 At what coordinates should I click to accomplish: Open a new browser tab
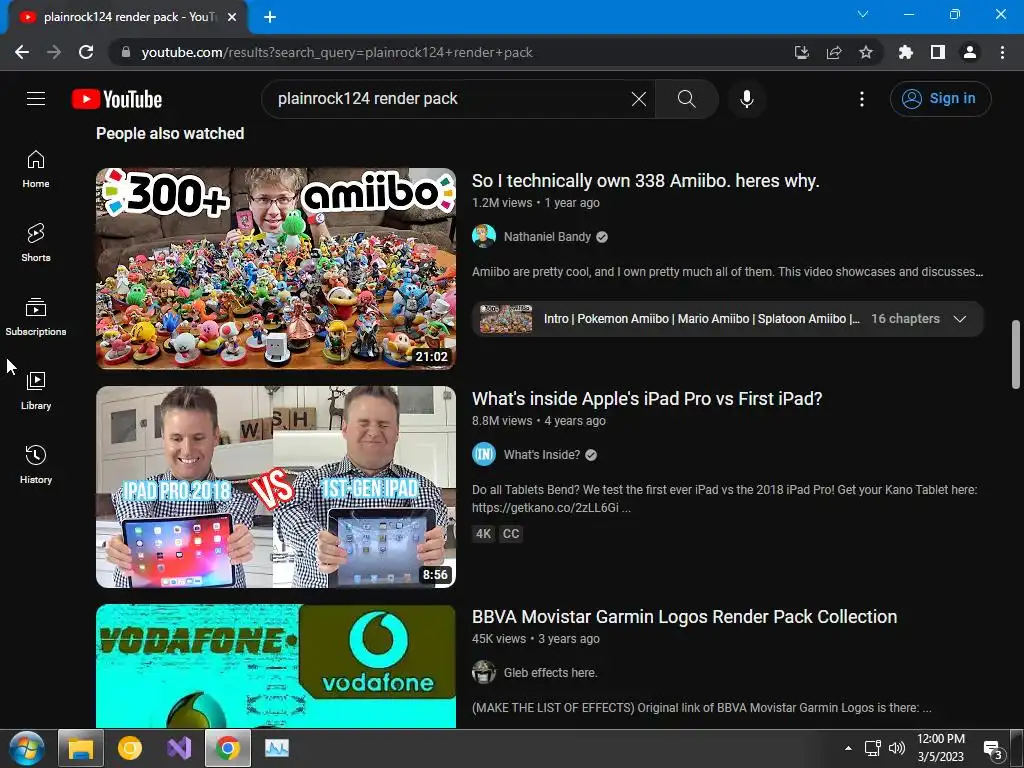270,17
